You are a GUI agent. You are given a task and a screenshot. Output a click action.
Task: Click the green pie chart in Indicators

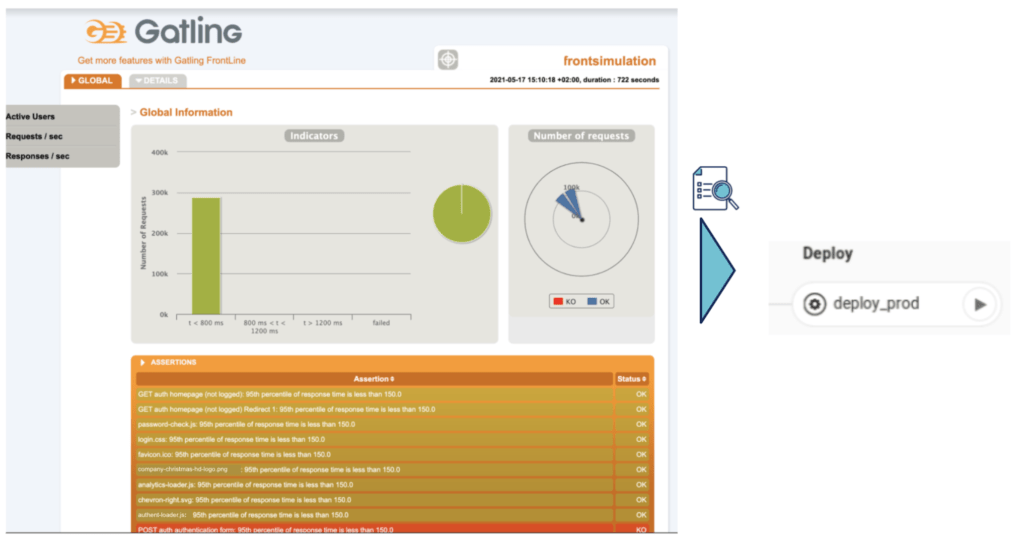click(462, 214)
